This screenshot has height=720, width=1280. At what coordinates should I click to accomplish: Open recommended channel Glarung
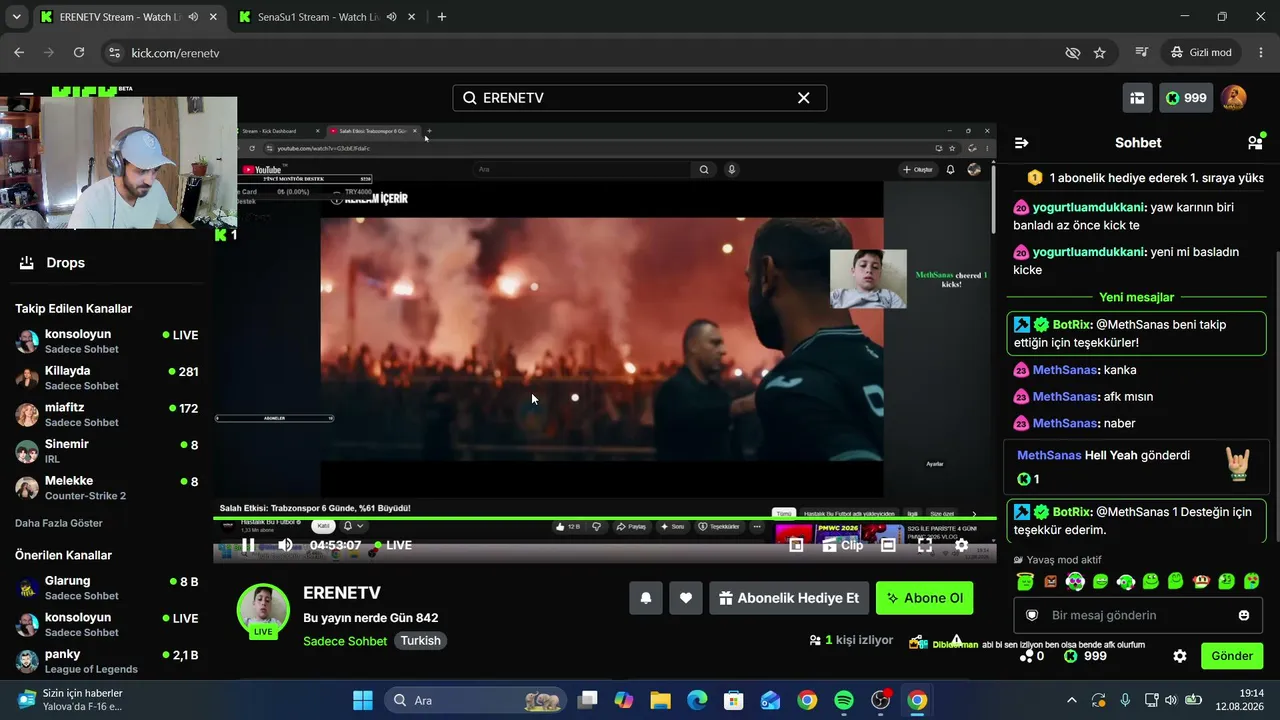pos(106,587)
